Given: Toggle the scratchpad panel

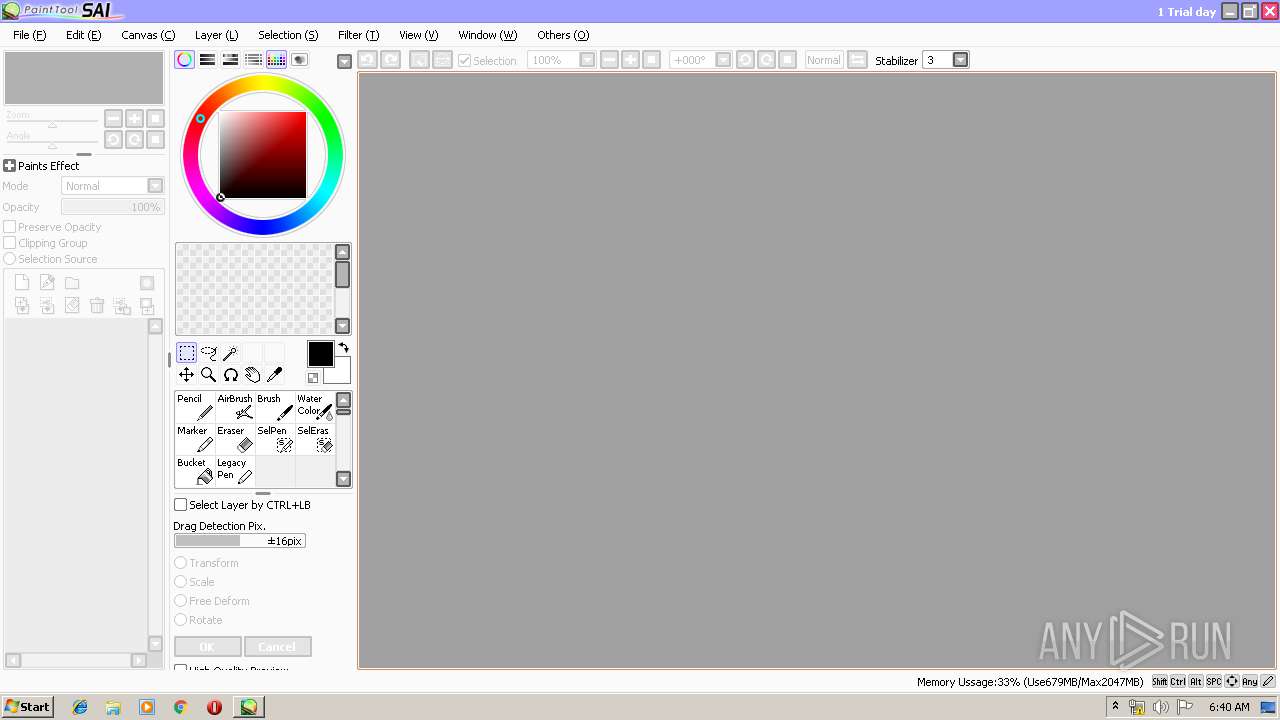Looking at the screenshot, I should (299, 60).
